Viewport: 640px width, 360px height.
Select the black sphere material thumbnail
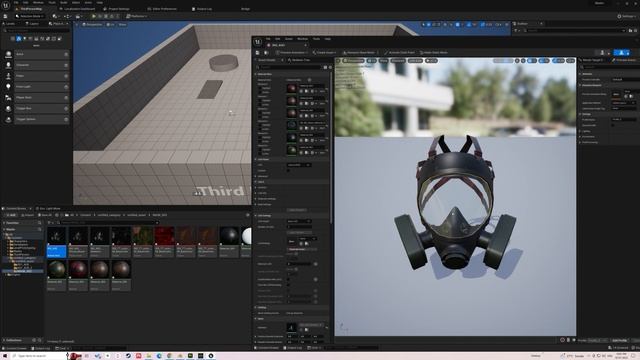click(229, 236)
